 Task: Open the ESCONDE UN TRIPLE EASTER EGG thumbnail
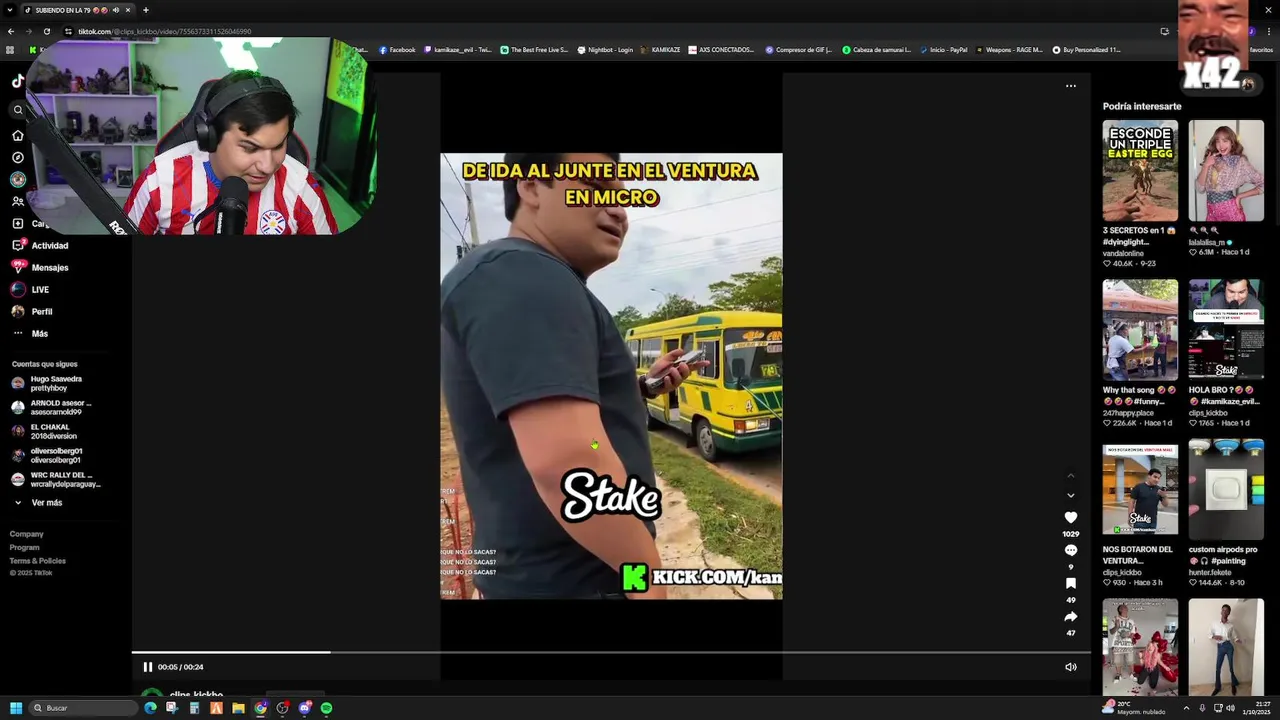(1140, 171)
